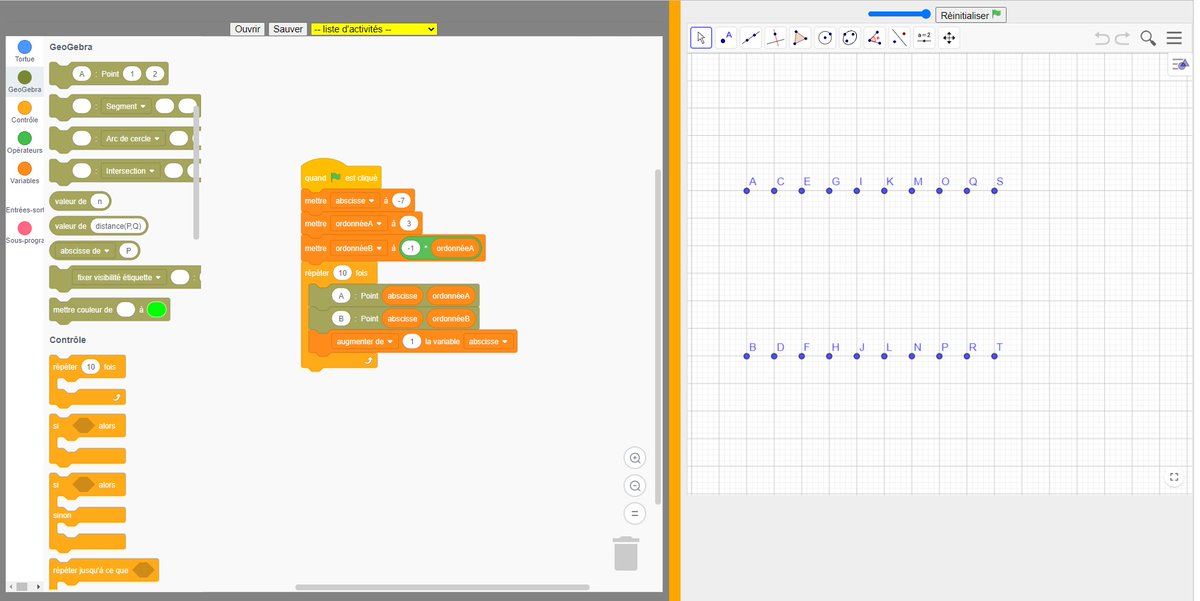Click the quand drapeau est cliqué hat block

click(x=341, y=174)
